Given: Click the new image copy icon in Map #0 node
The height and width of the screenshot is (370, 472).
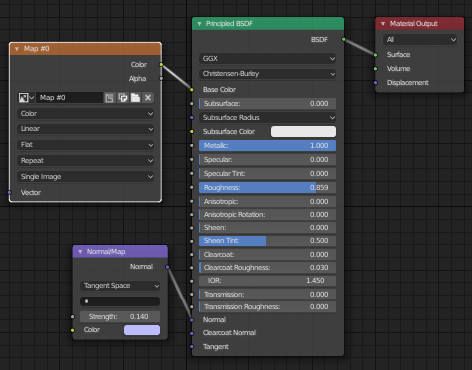Looking at the screenshot, I should (123, 98).
